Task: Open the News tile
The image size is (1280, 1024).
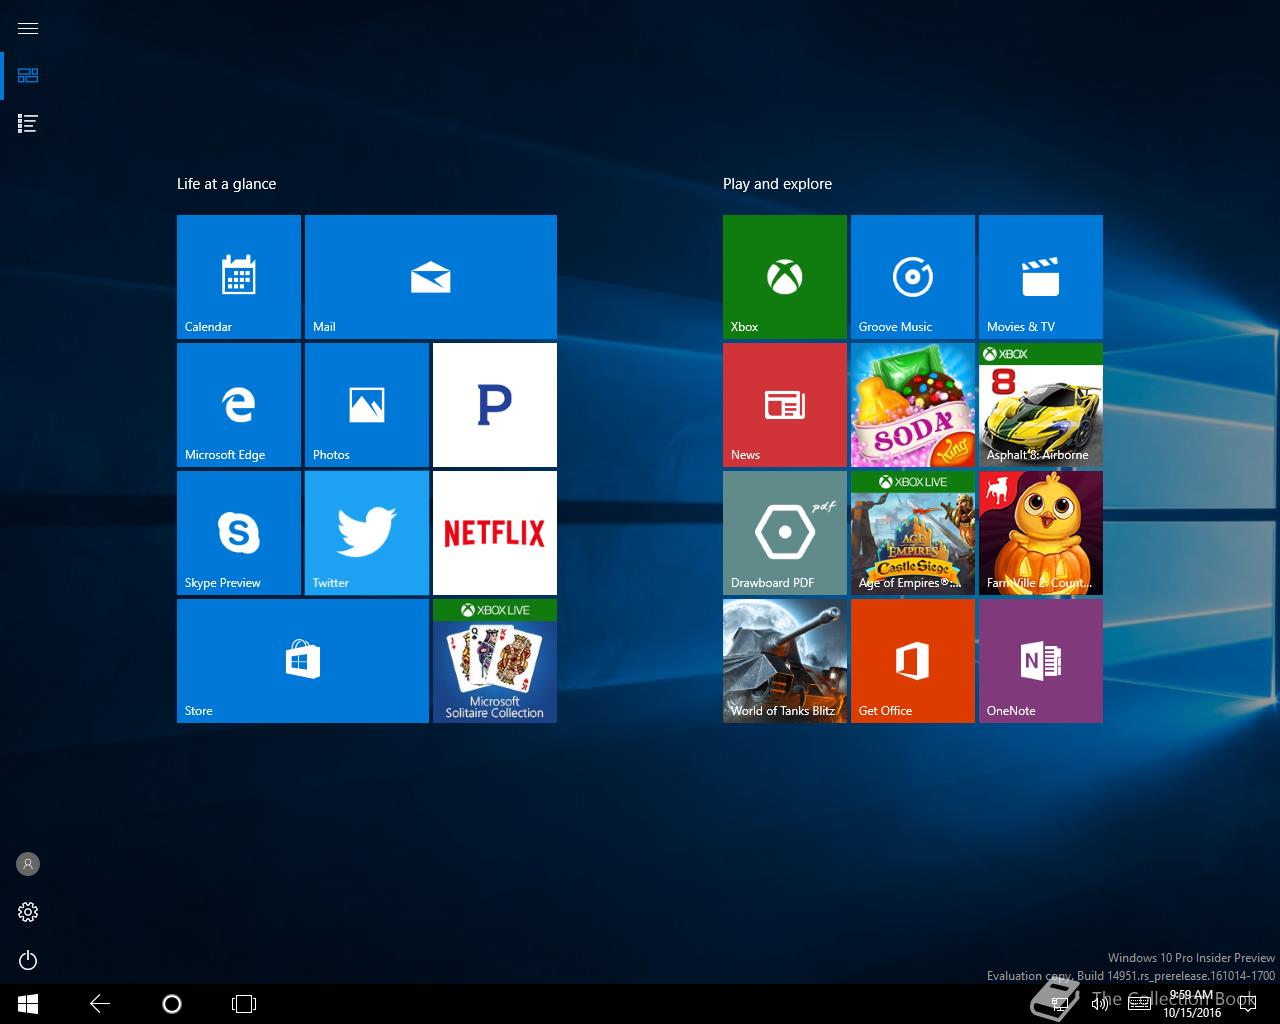Action: tap(785, 405)
